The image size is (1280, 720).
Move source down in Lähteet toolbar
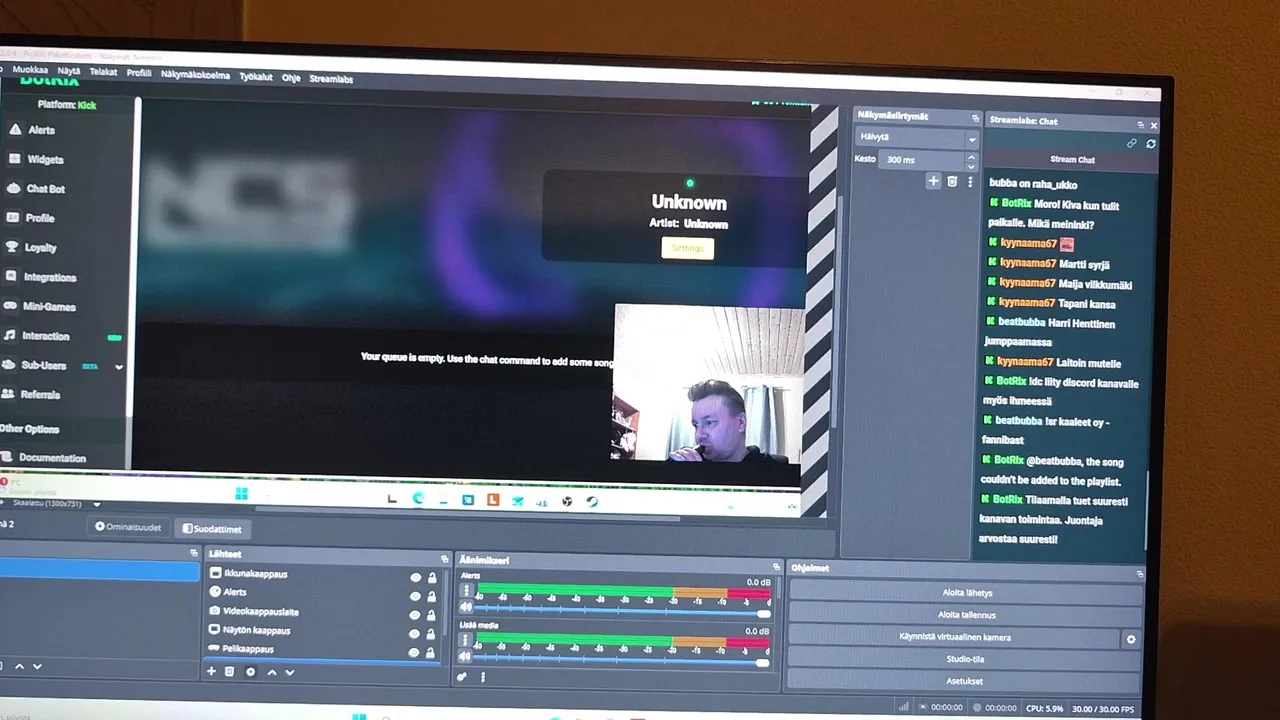290,672
